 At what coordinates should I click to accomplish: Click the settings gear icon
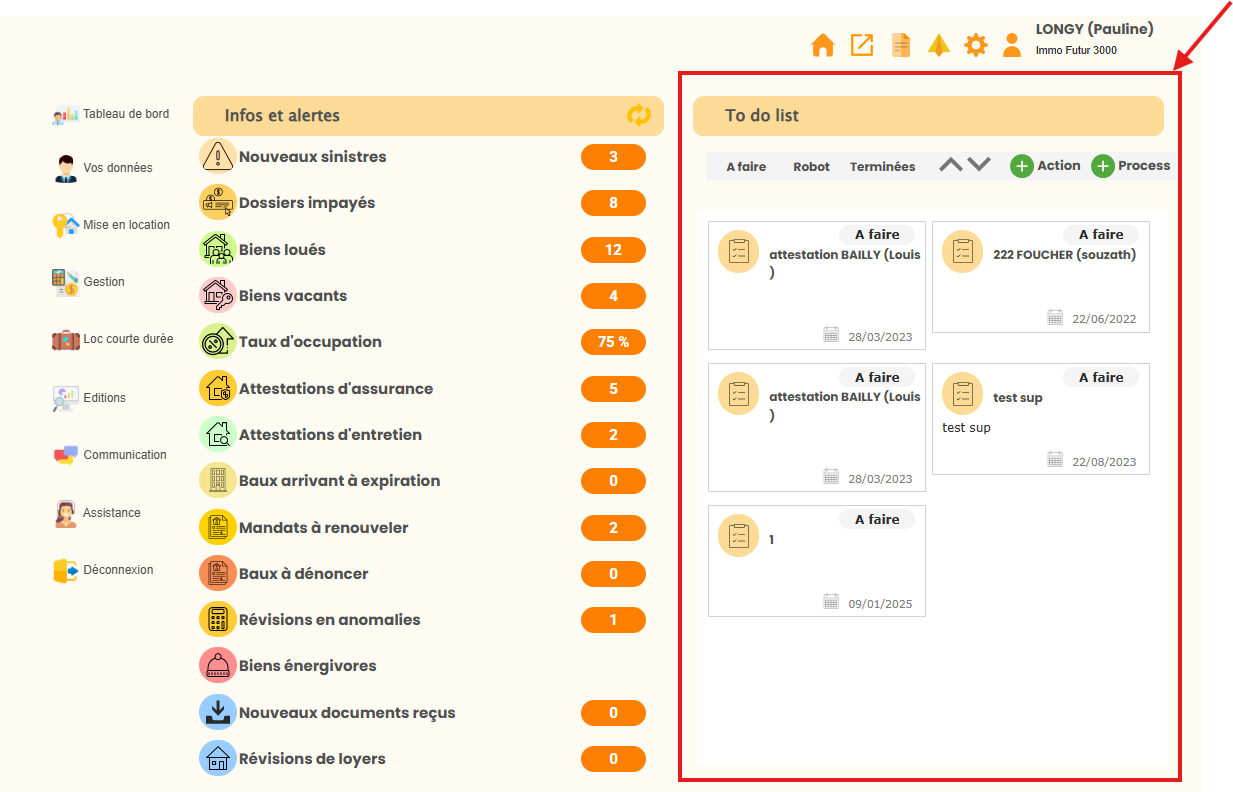[975, 45]
